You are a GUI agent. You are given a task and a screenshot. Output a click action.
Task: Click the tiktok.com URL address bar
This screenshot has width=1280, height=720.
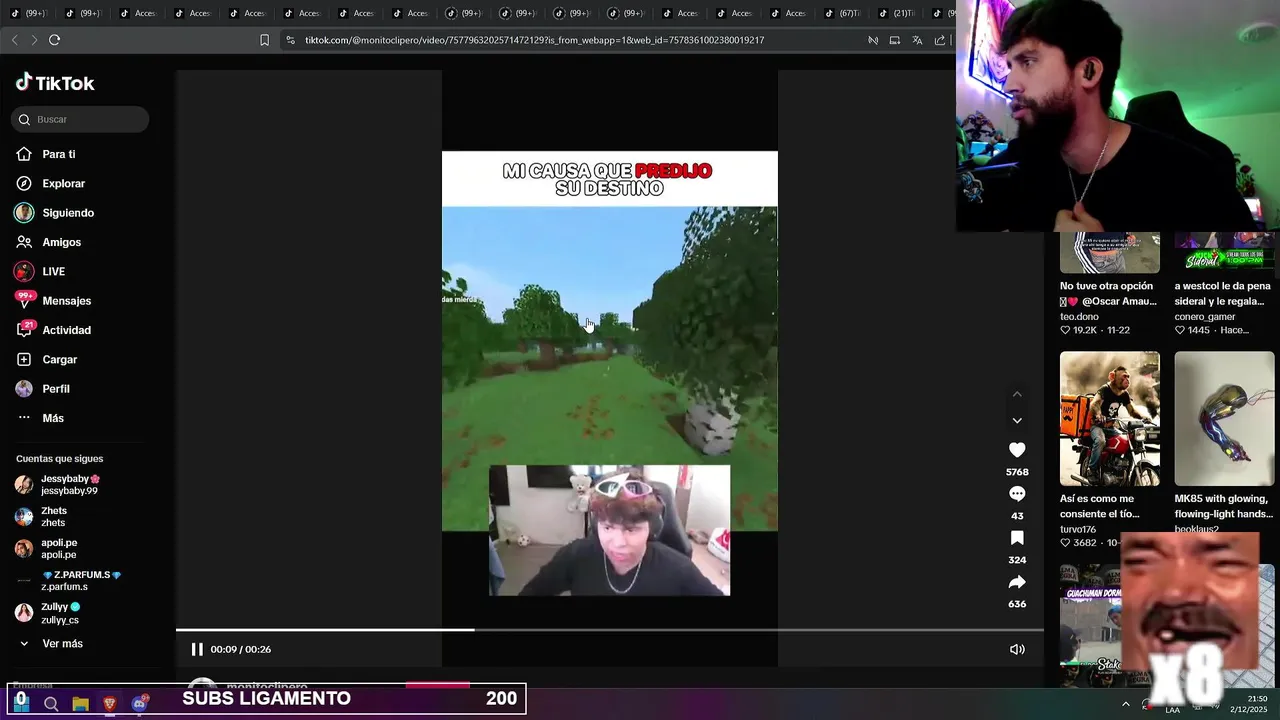tap(535, 40)
